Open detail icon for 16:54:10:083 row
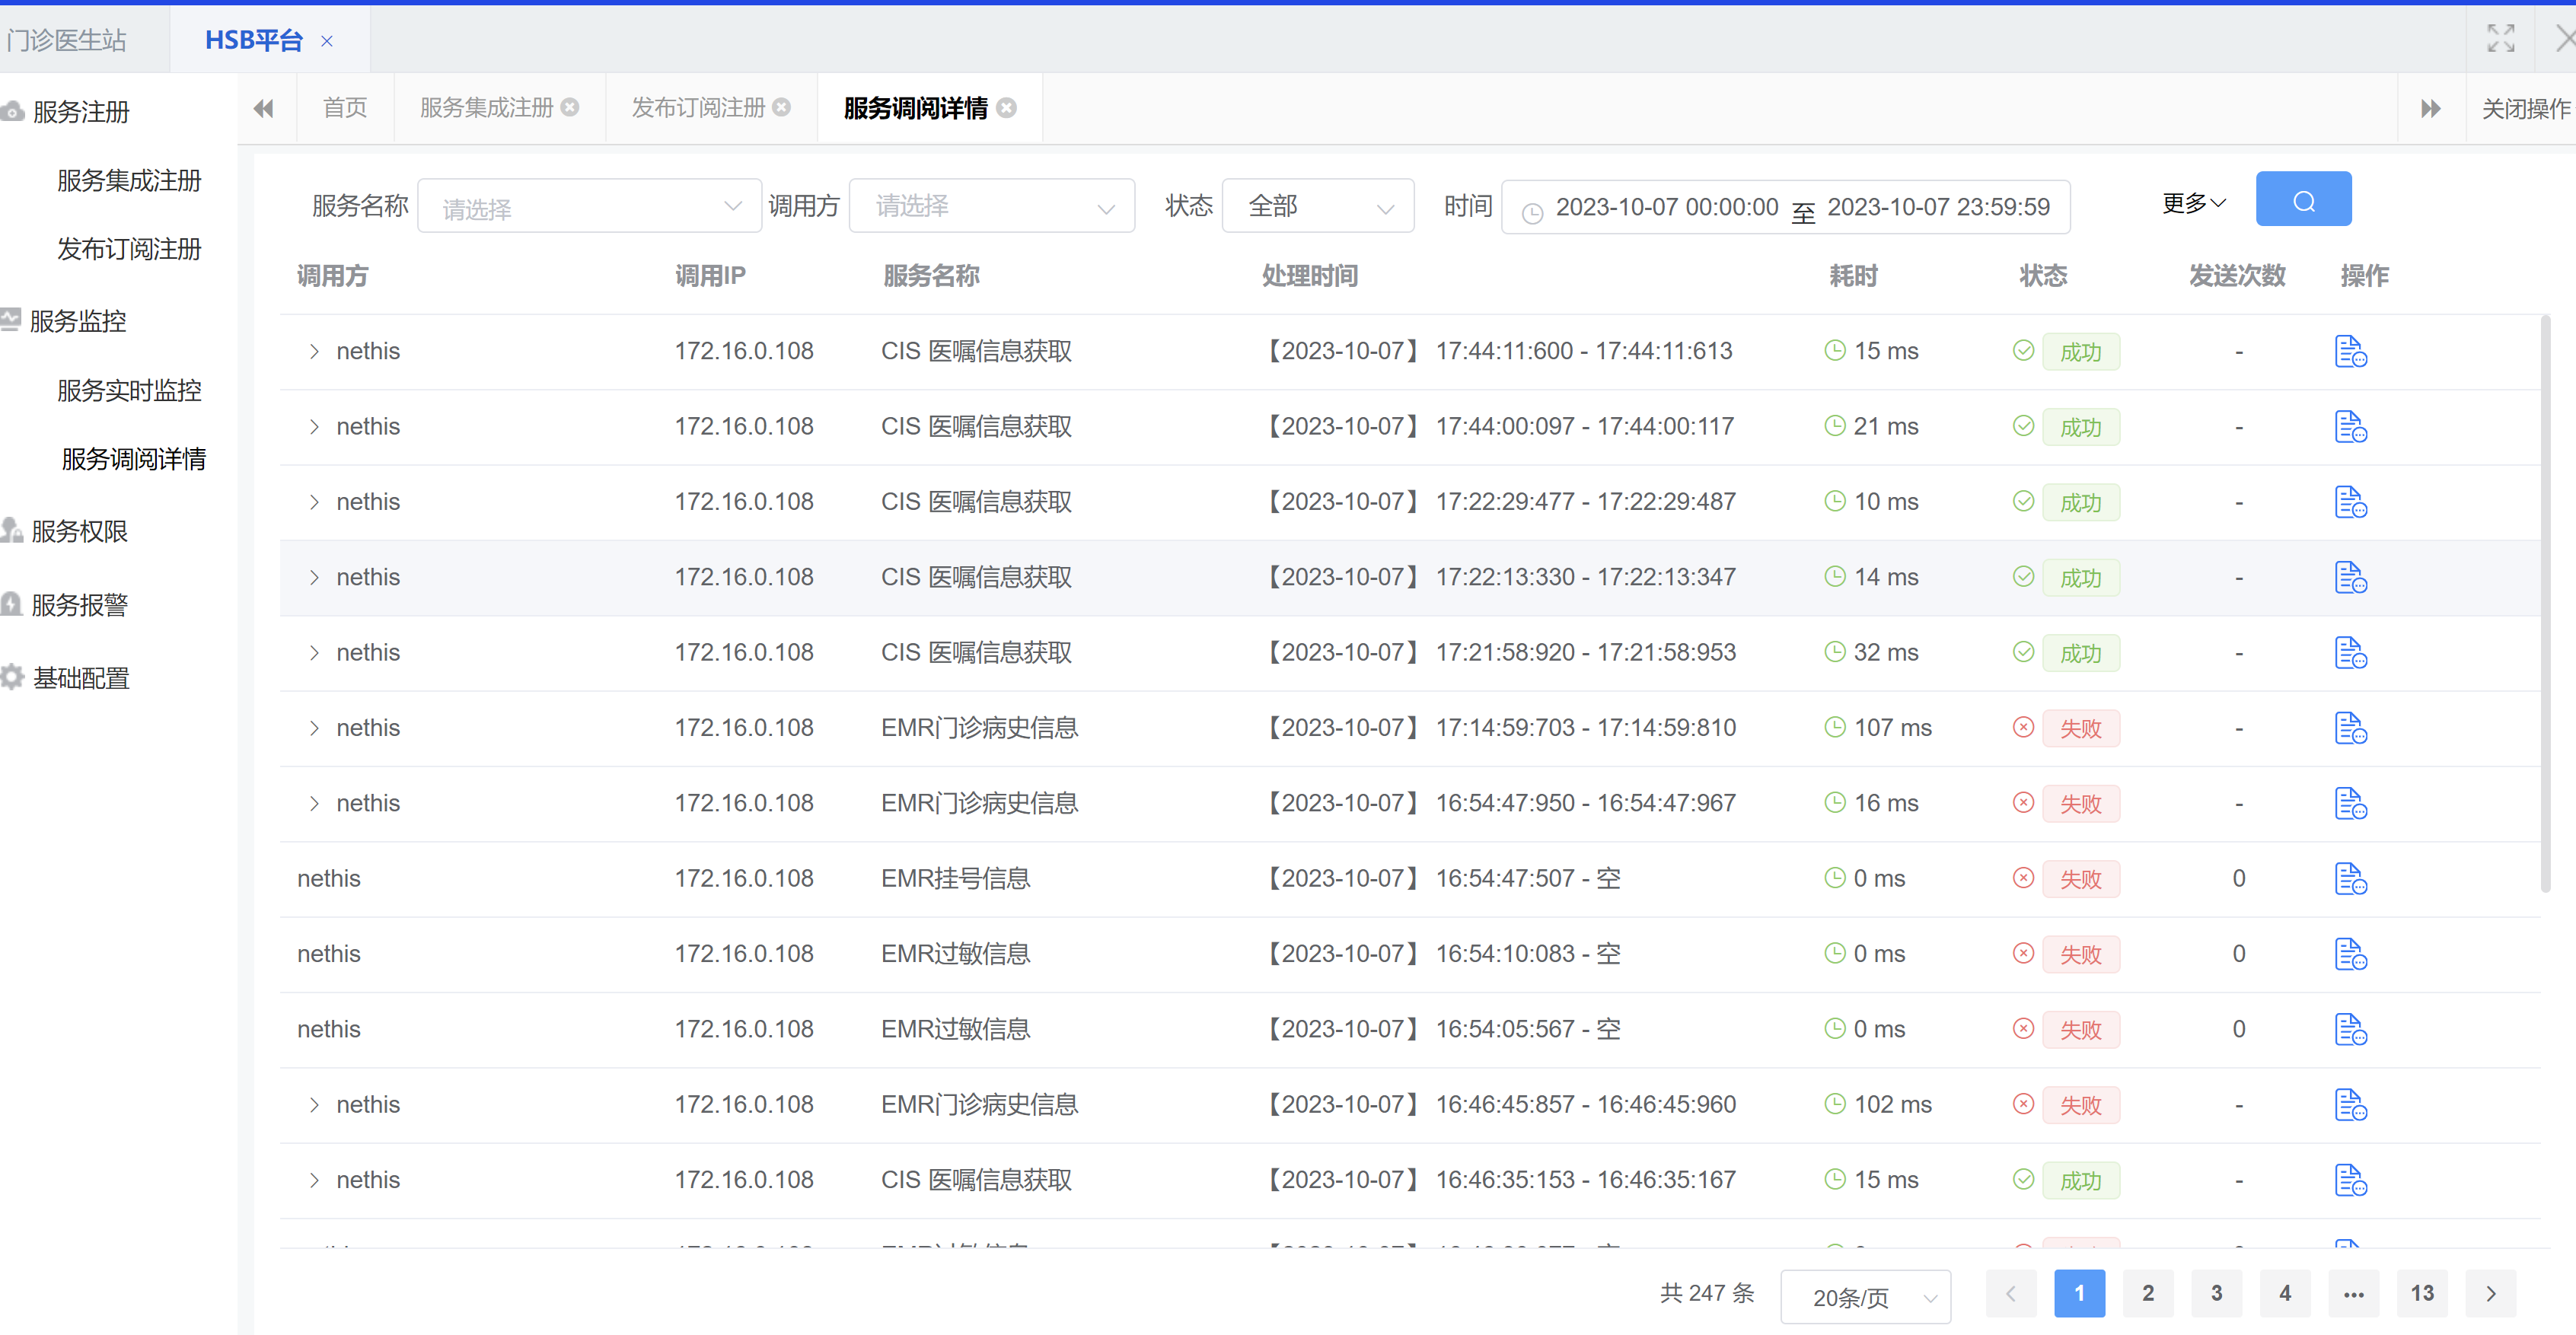The height and width of the screenshot is (1335, 2576). coord(2350,954)
